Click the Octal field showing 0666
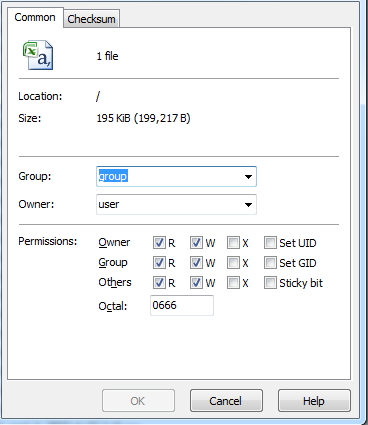This screenshot has height=425, width=368. point(182,305)
